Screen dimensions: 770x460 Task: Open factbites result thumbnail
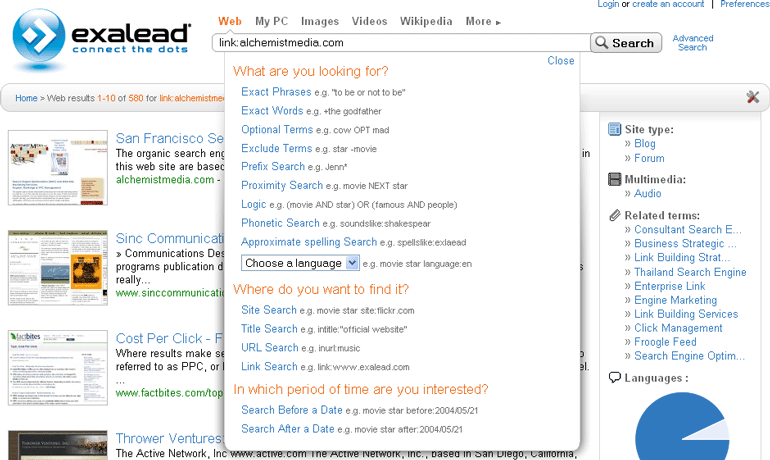(57, 368)
